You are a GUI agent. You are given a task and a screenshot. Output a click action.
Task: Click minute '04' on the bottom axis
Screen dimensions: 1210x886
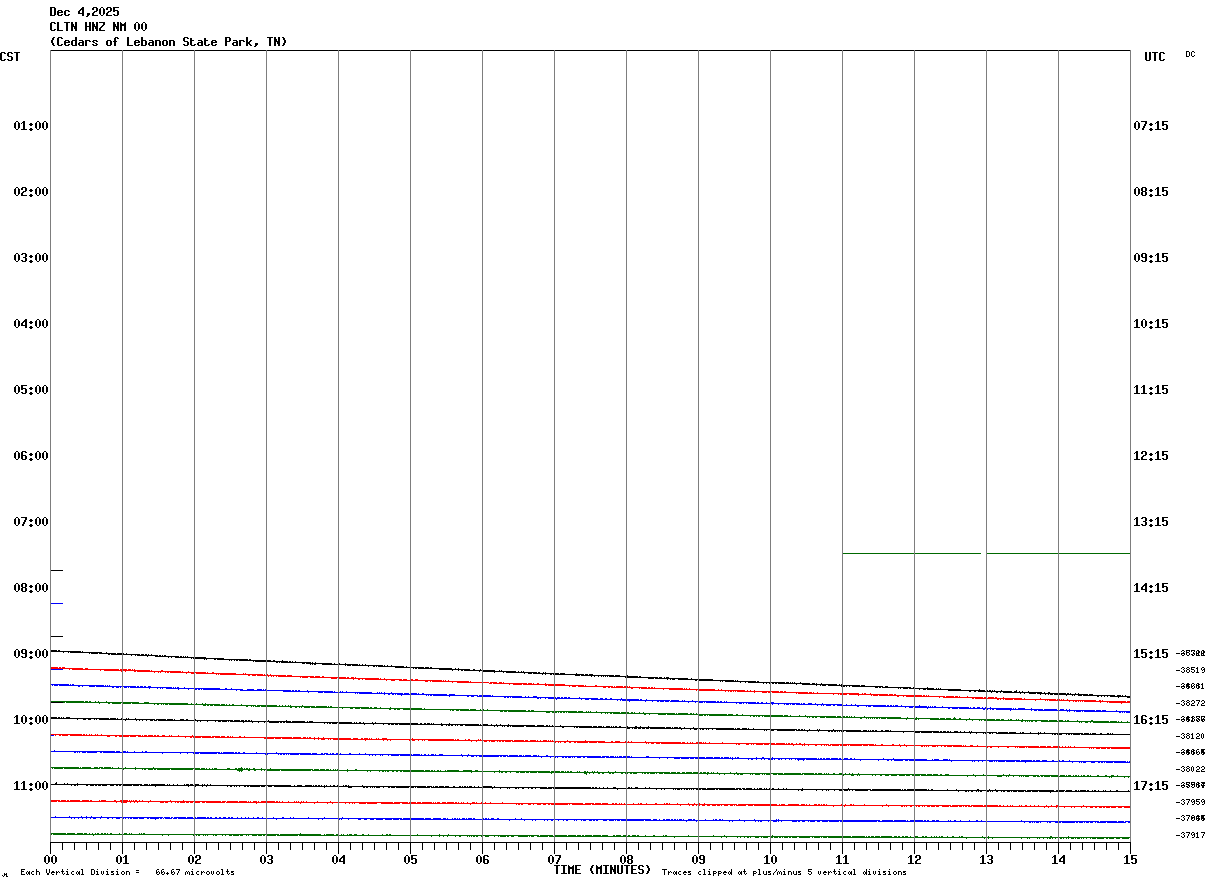coord(338,860)
